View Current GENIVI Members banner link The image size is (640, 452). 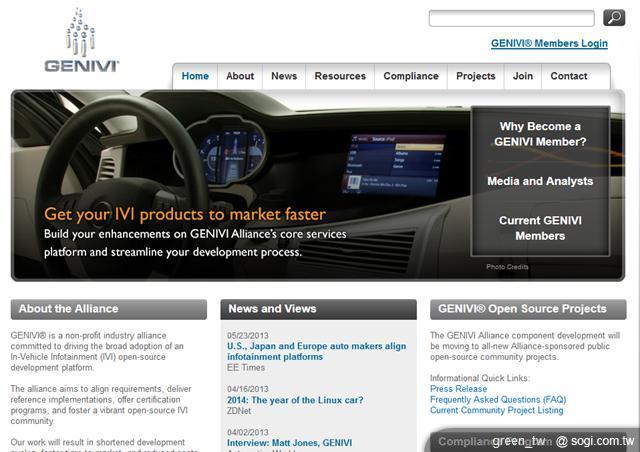click(540, 228)
